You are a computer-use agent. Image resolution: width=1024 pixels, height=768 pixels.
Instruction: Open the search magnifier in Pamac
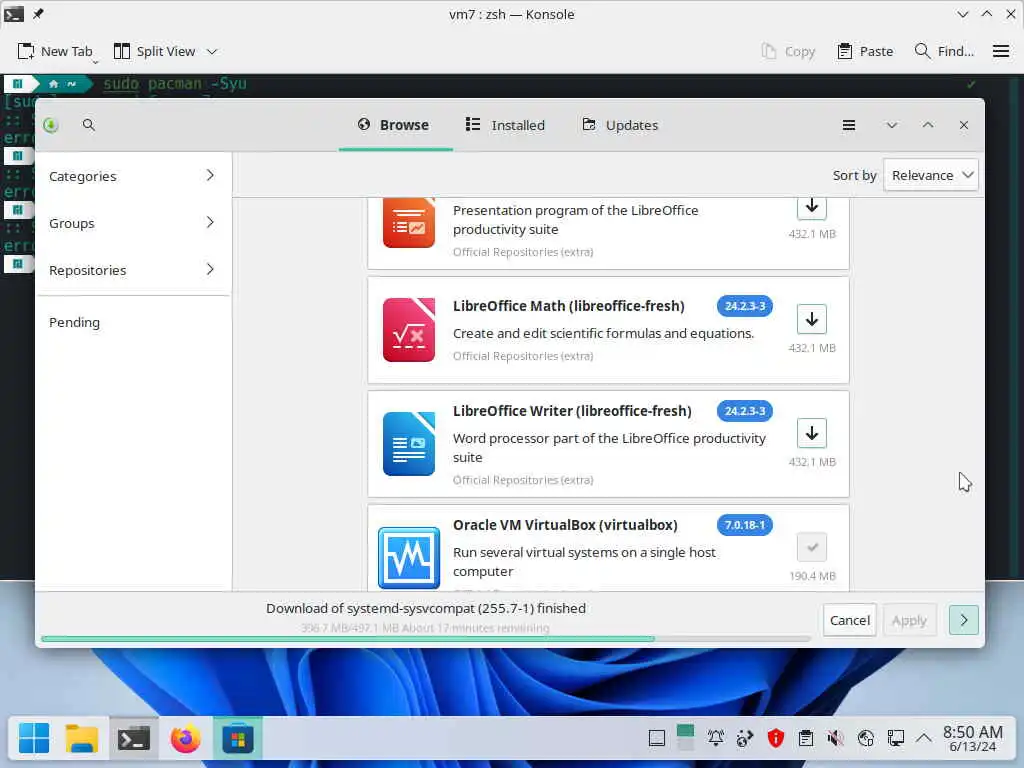click(89, 125)
